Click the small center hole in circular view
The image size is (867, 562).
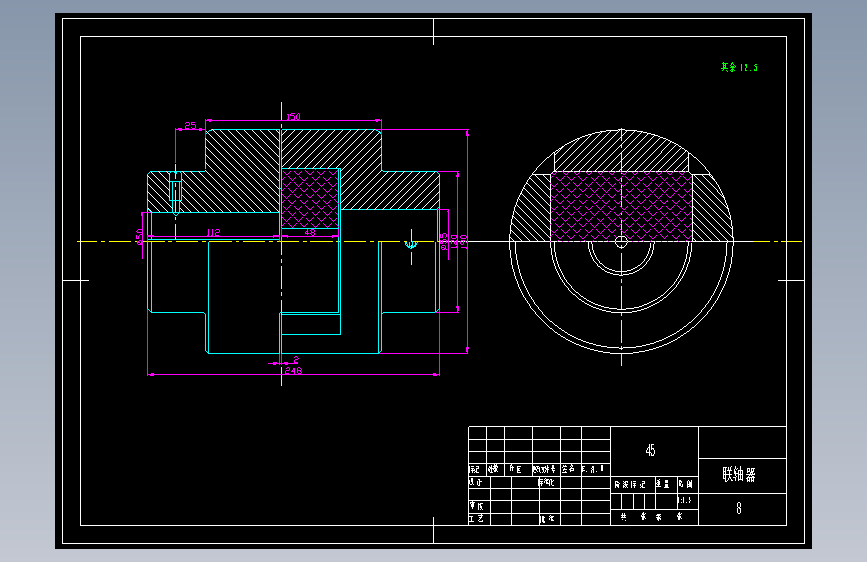click(621, 242)
